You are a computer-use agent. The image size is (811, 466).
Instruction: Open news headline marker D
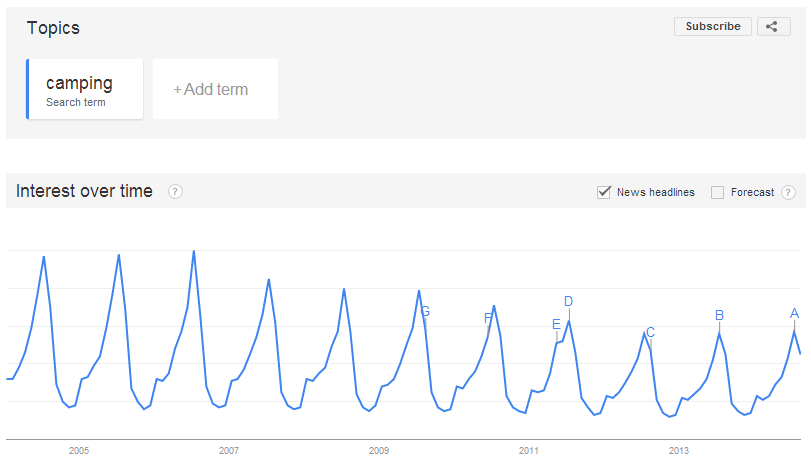coord(568,301)
